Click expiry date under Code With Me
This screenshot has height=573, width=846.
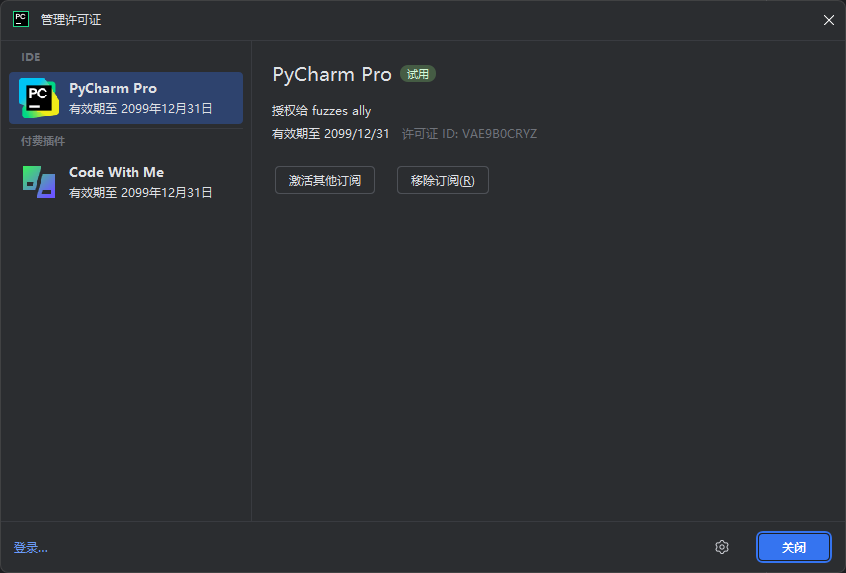pos(141,193)
